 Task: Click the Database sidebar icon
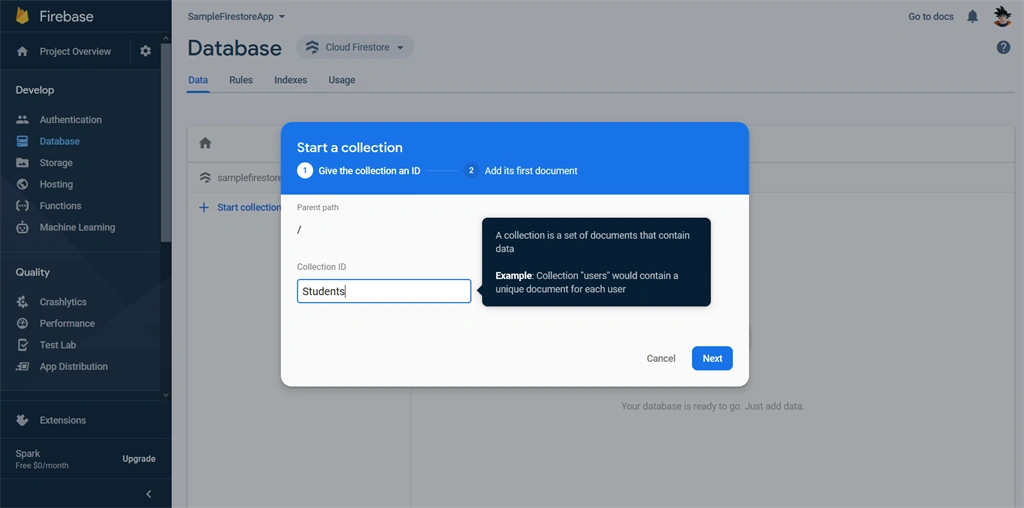point(22,141)
